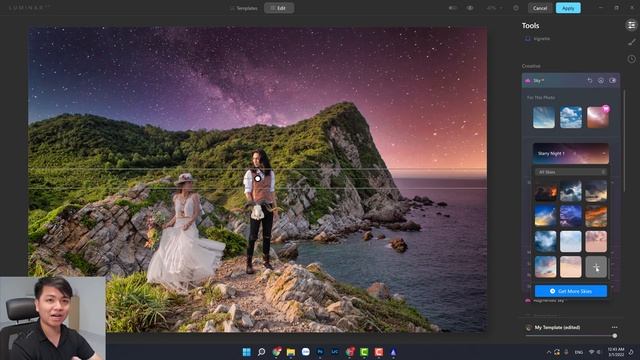This screenshot has height=360, width=640.
Task: Choose first suggested blue sky thumbnail
Action: (x=544, y=117)
